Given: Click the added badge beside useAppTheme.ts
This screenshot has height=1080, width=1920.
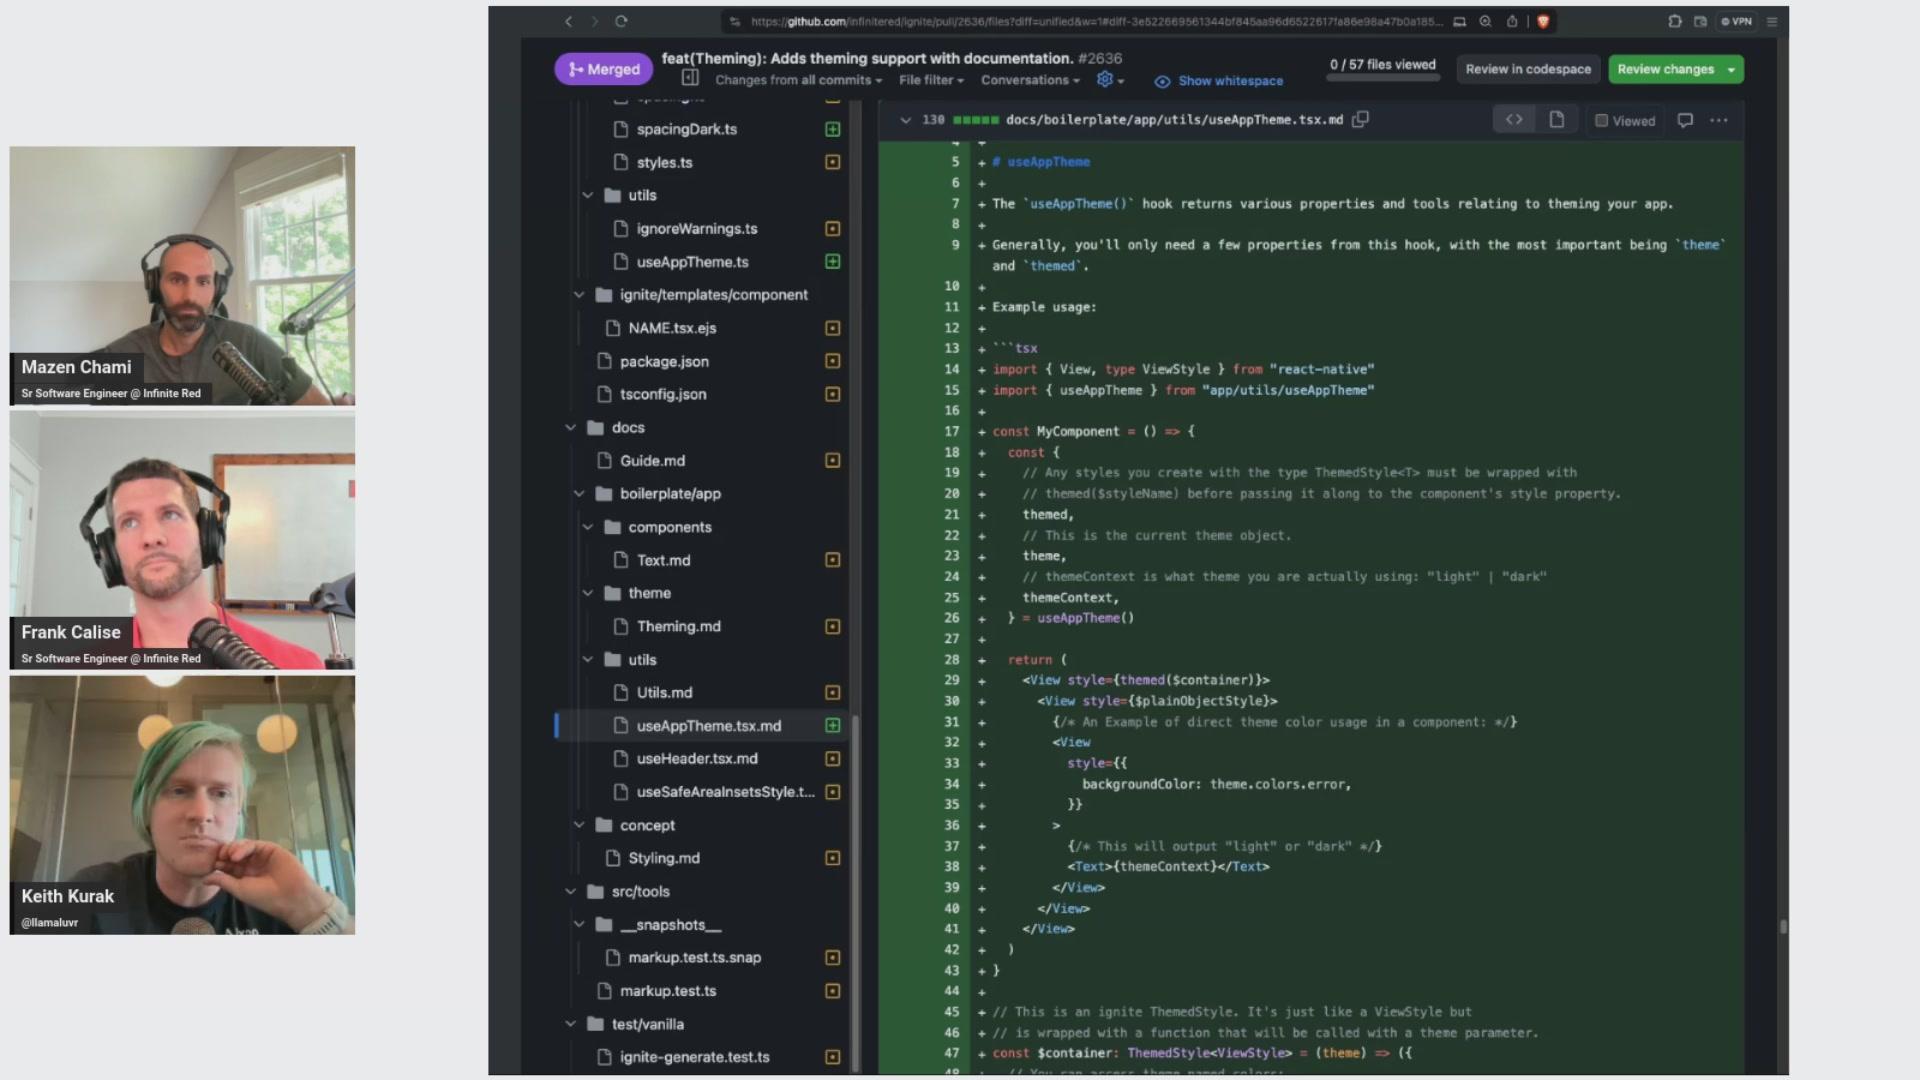Looking at the screenshot, I should pos(832,261).
